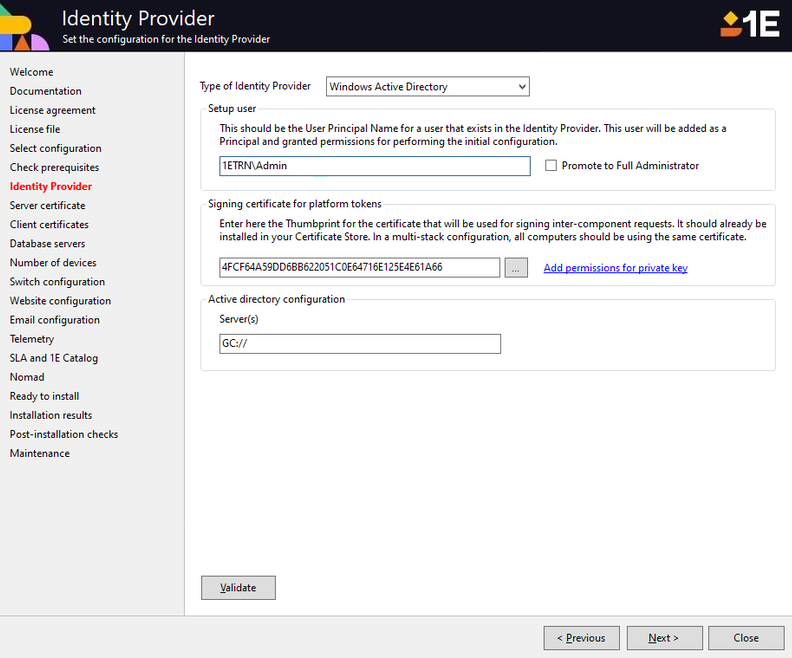
Task: Open the Type of Identity Provider dropdown
Action: tap(428, 87)
